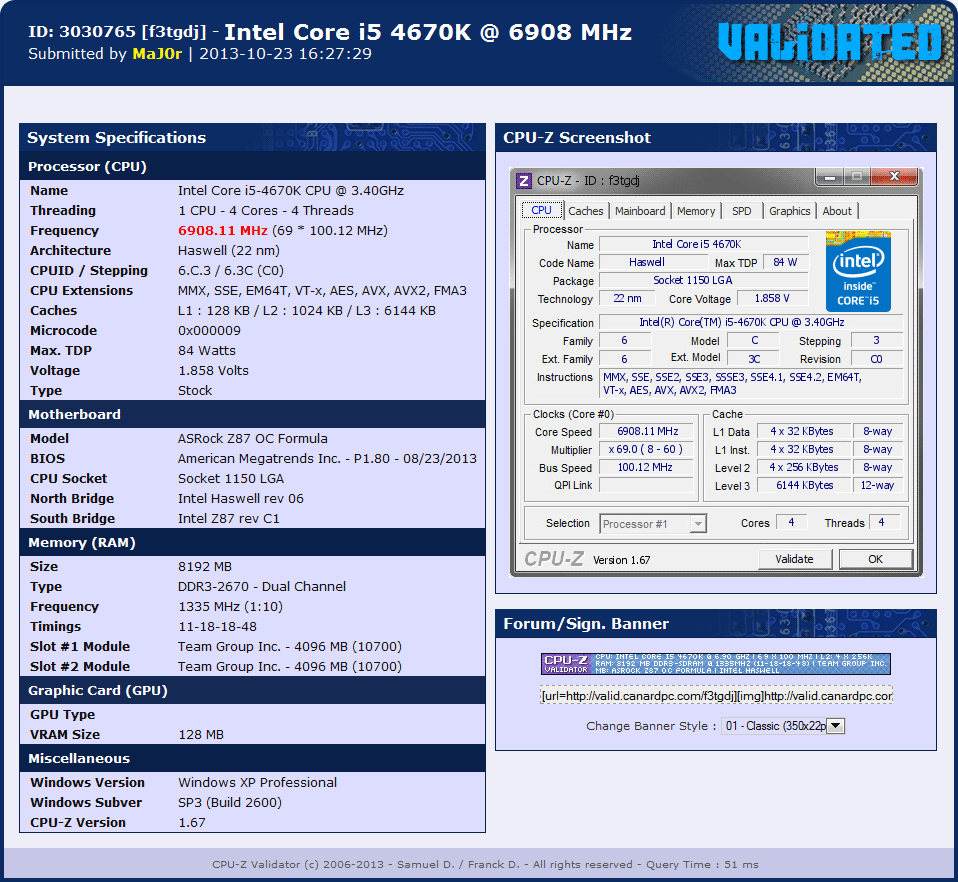
Task: Open submitter MaJ0r profile link
Action: (157, 54)
